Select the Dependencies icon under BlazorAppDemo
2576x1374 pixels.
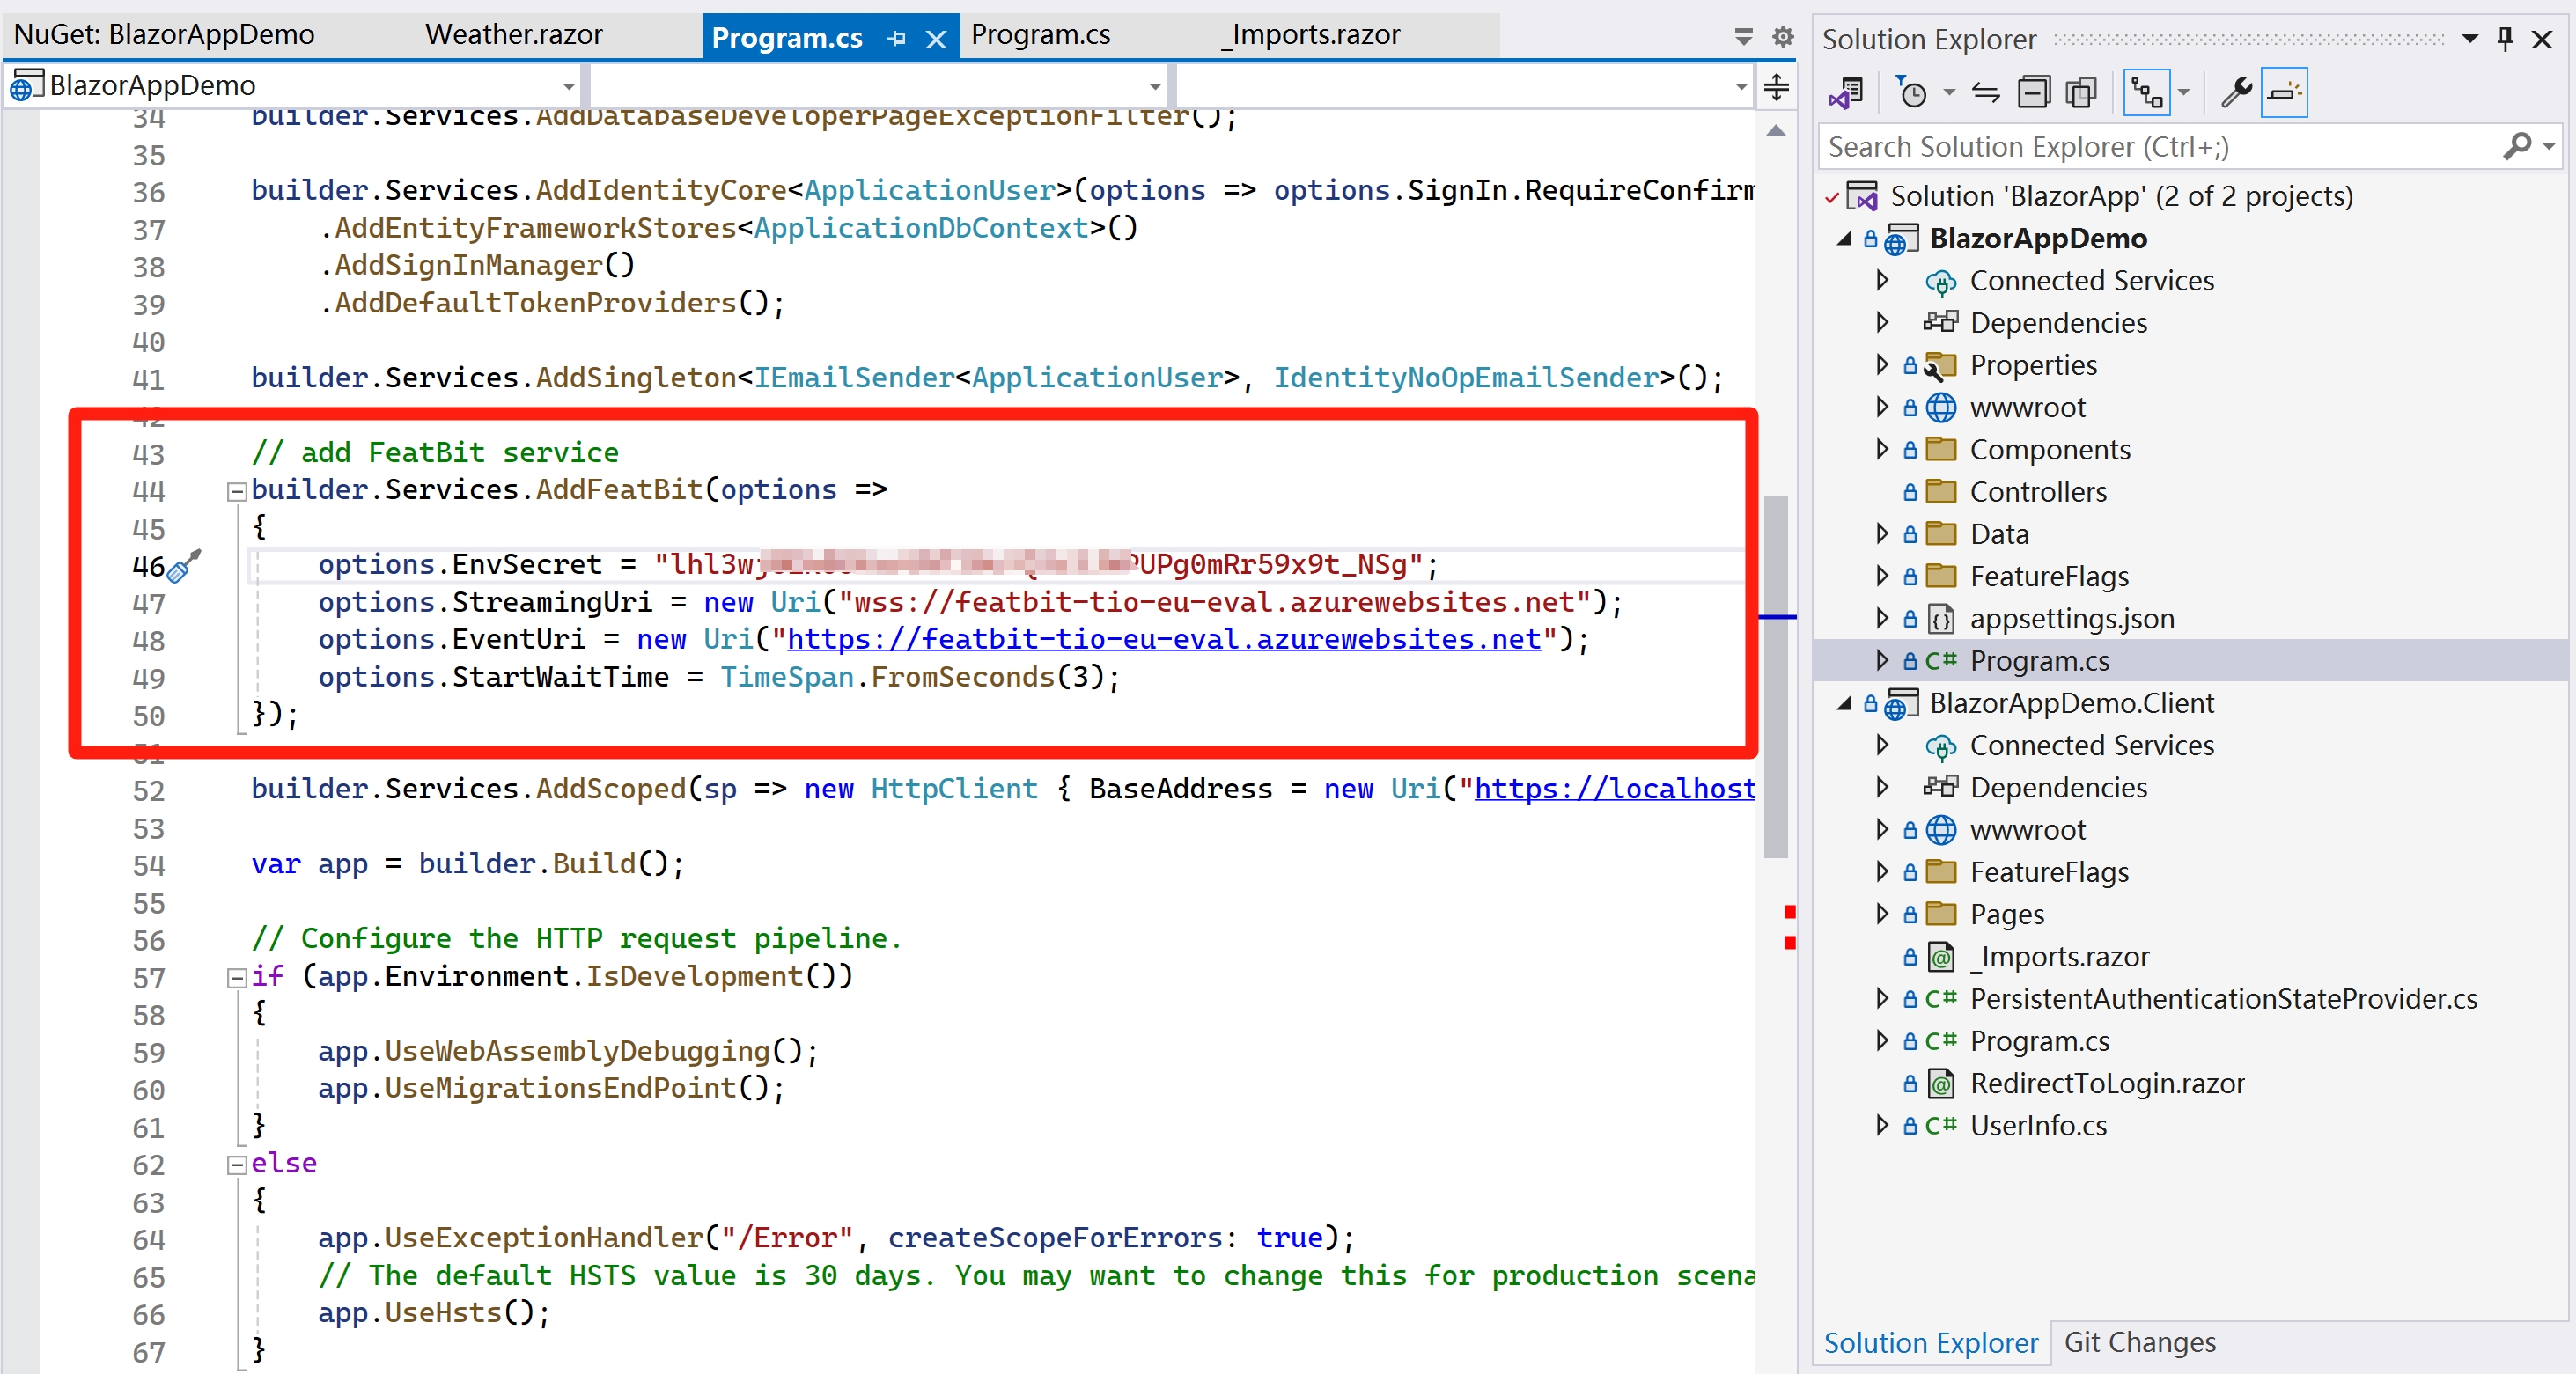[1941, 323]
